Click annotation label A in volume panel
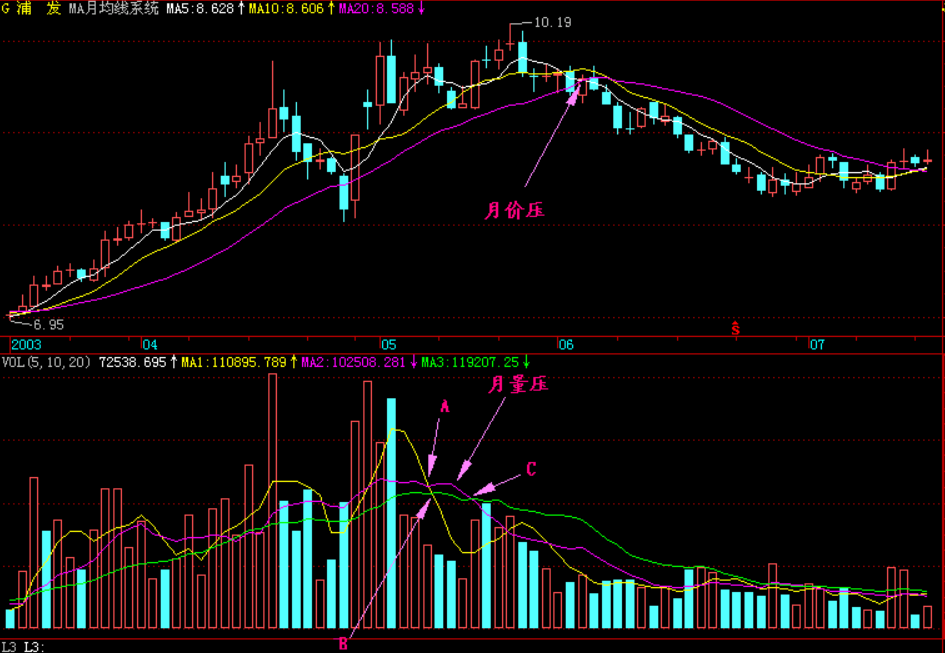This screenshot has height=653, width=945. coord(445,407)
